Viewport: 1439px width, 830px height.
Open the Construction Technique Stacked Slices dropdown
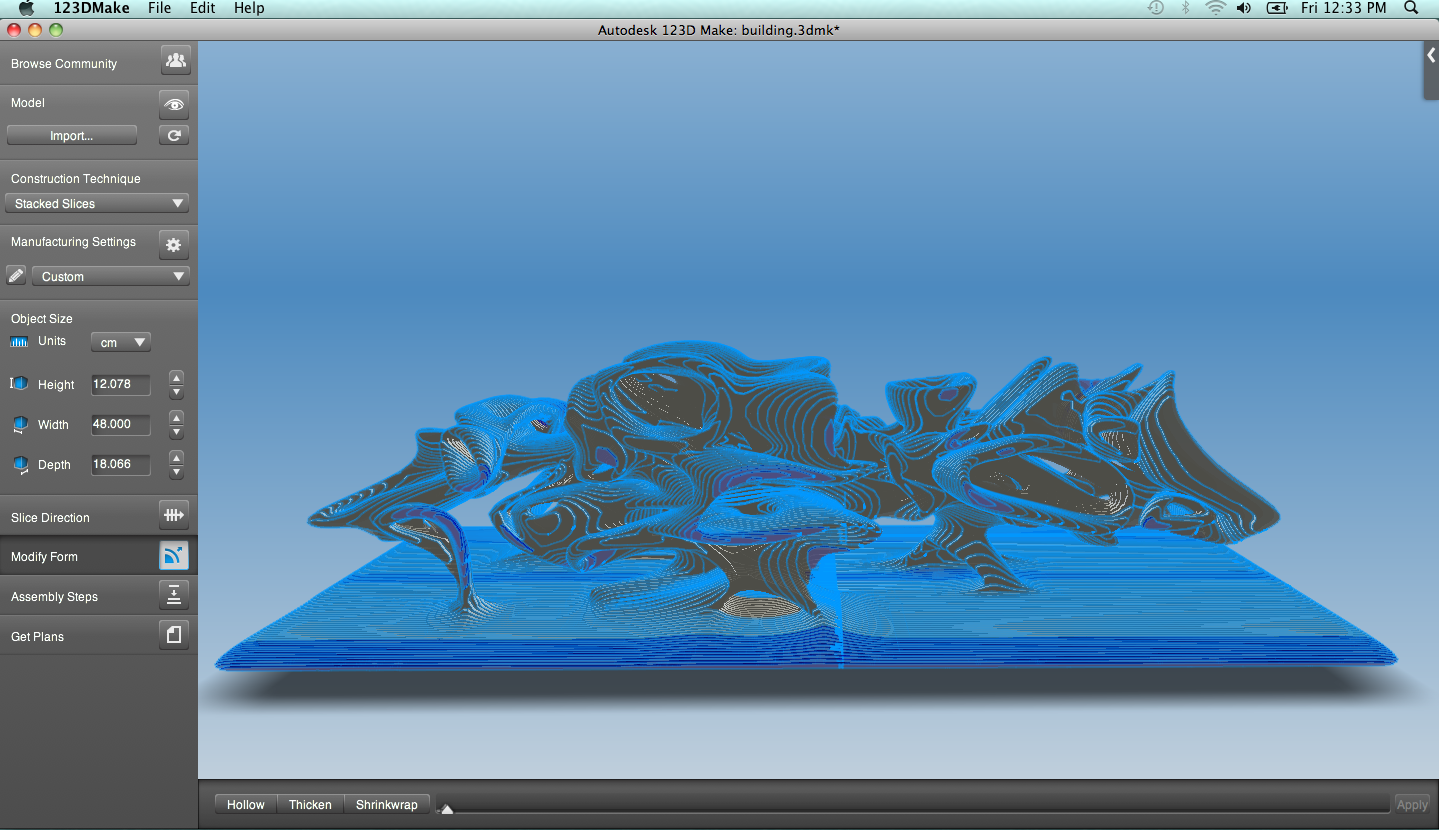(97, 203)
